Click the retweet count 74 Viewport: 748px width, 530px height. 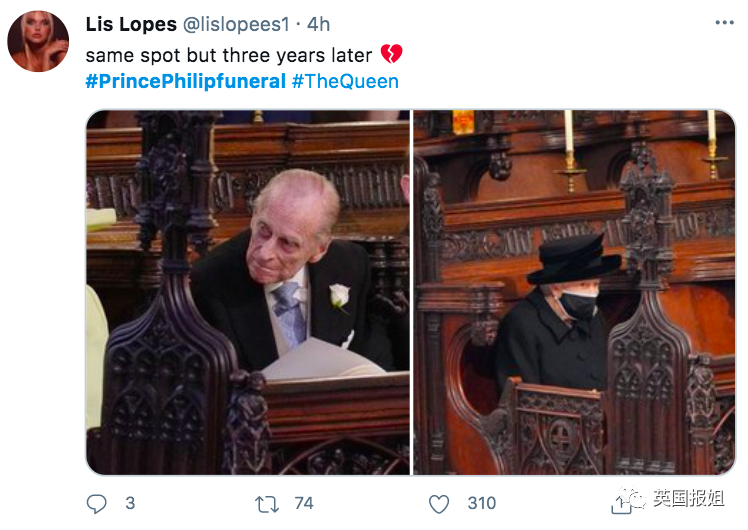point(304,503)
